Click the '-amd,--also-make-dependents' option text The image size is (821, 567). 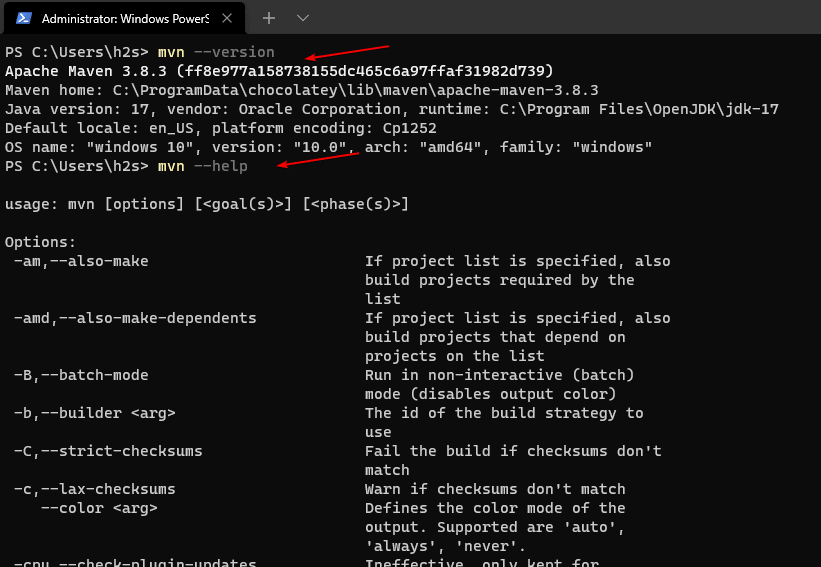pyautogui.click(x=135, y=318)
